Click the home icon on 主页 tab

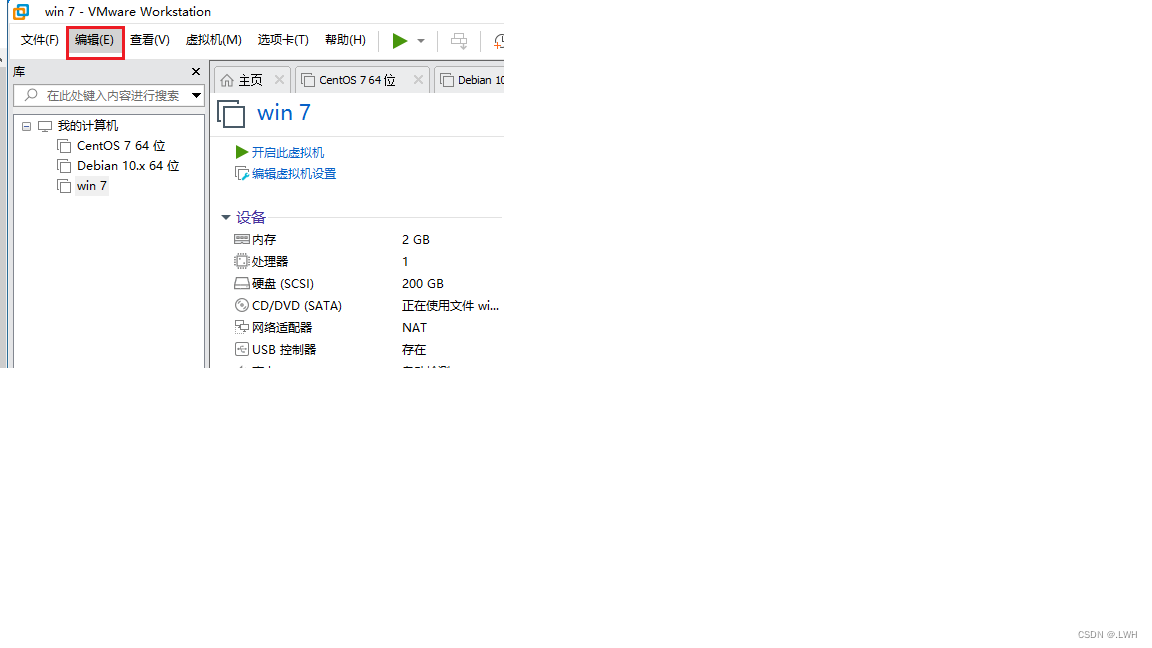click(227, 80)
